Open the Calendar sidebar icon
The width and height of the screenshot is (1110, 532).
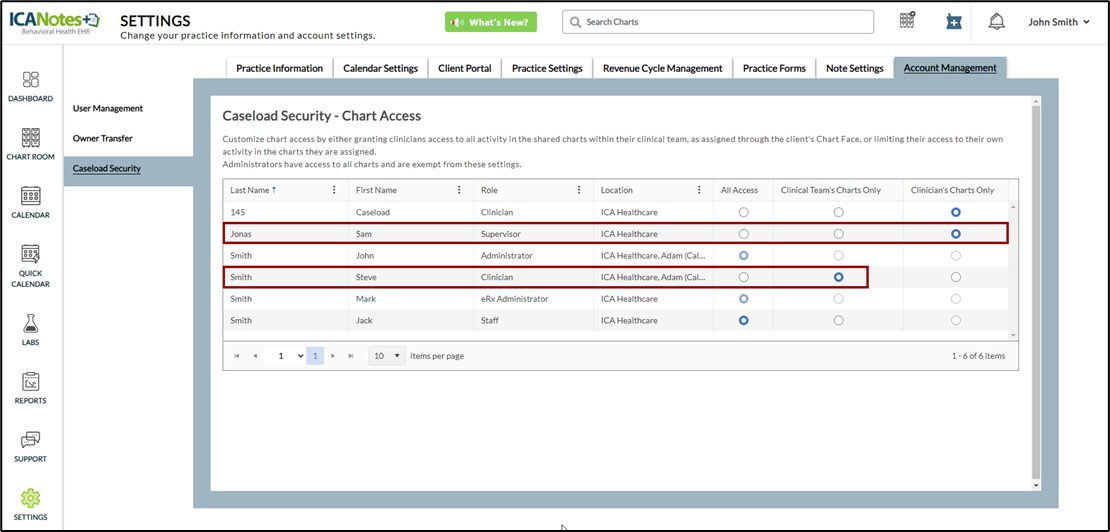[x=30, y=196]
